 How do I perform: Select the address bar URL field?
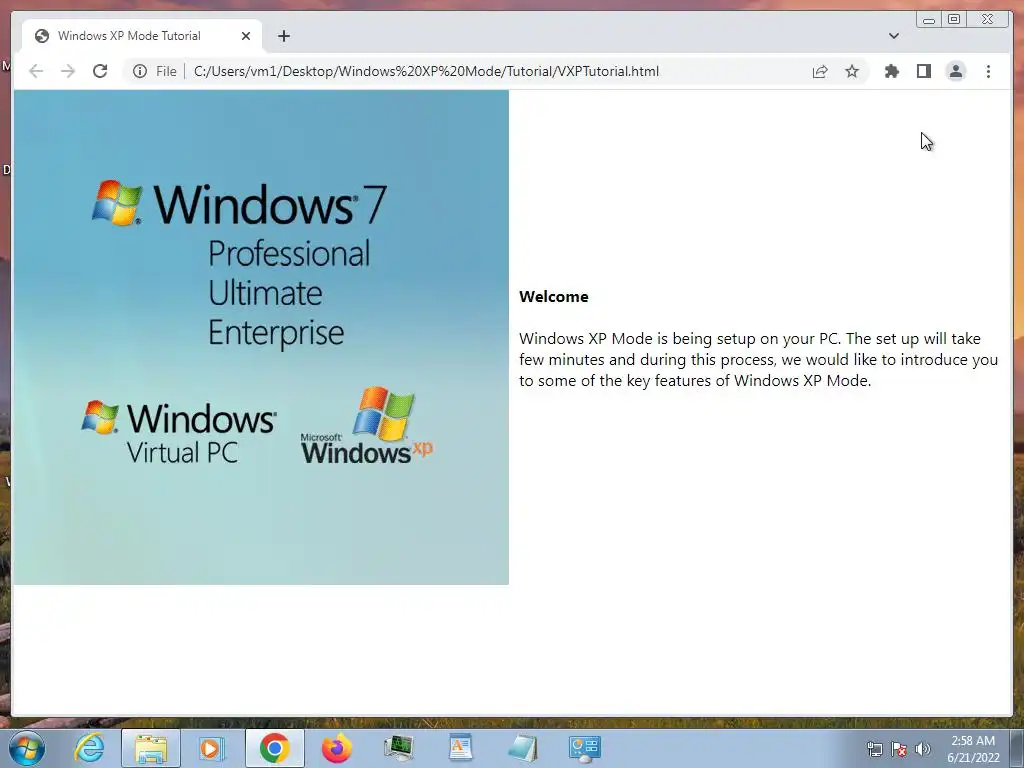pos(426,71)
